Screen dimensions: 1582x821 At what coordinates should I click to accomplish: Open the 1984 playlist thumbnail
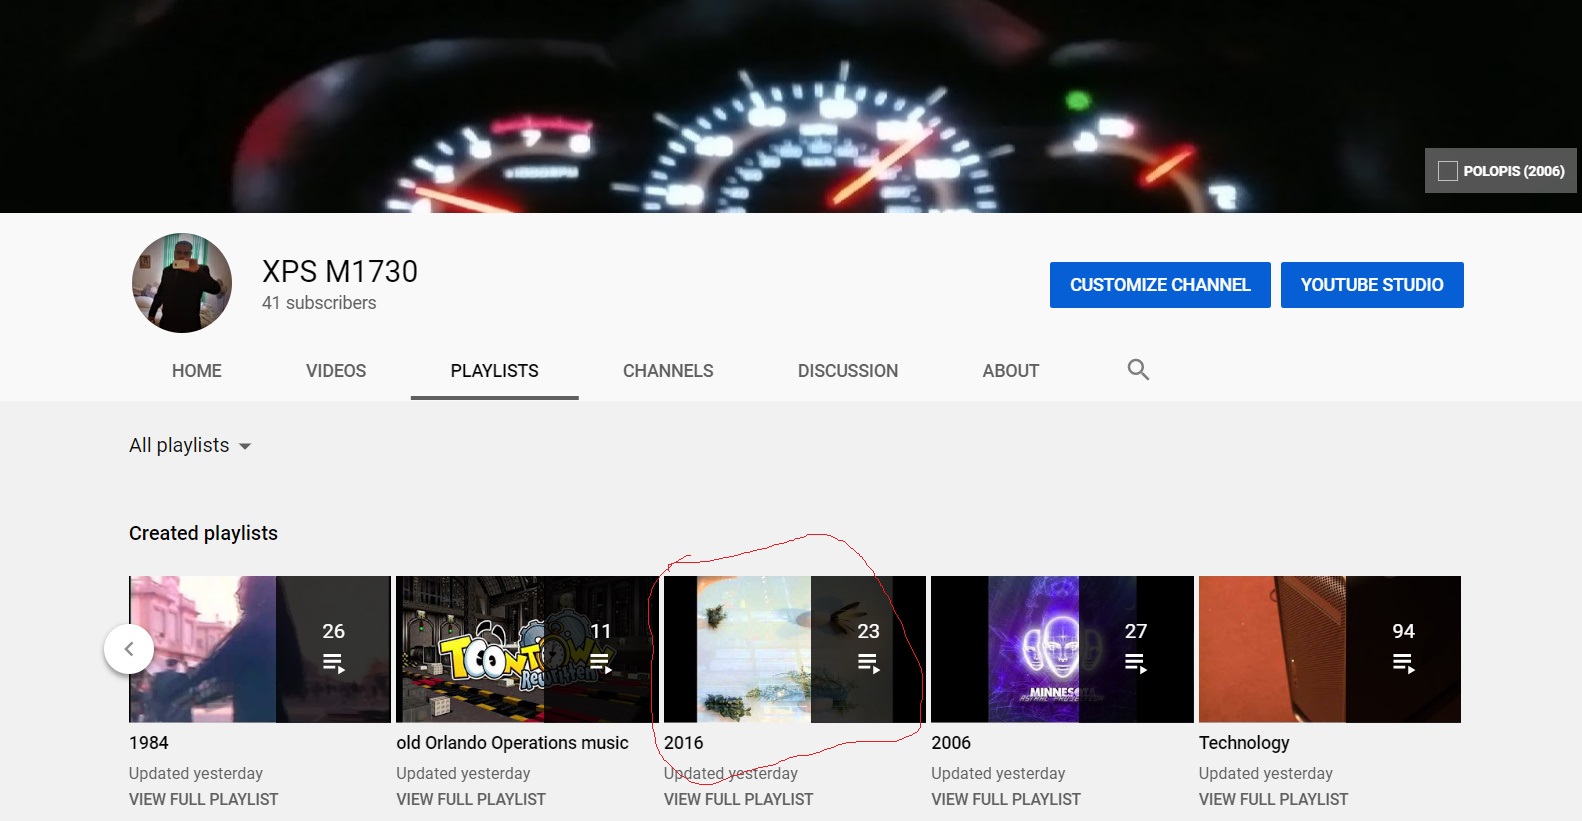click(x=260, y=649)
